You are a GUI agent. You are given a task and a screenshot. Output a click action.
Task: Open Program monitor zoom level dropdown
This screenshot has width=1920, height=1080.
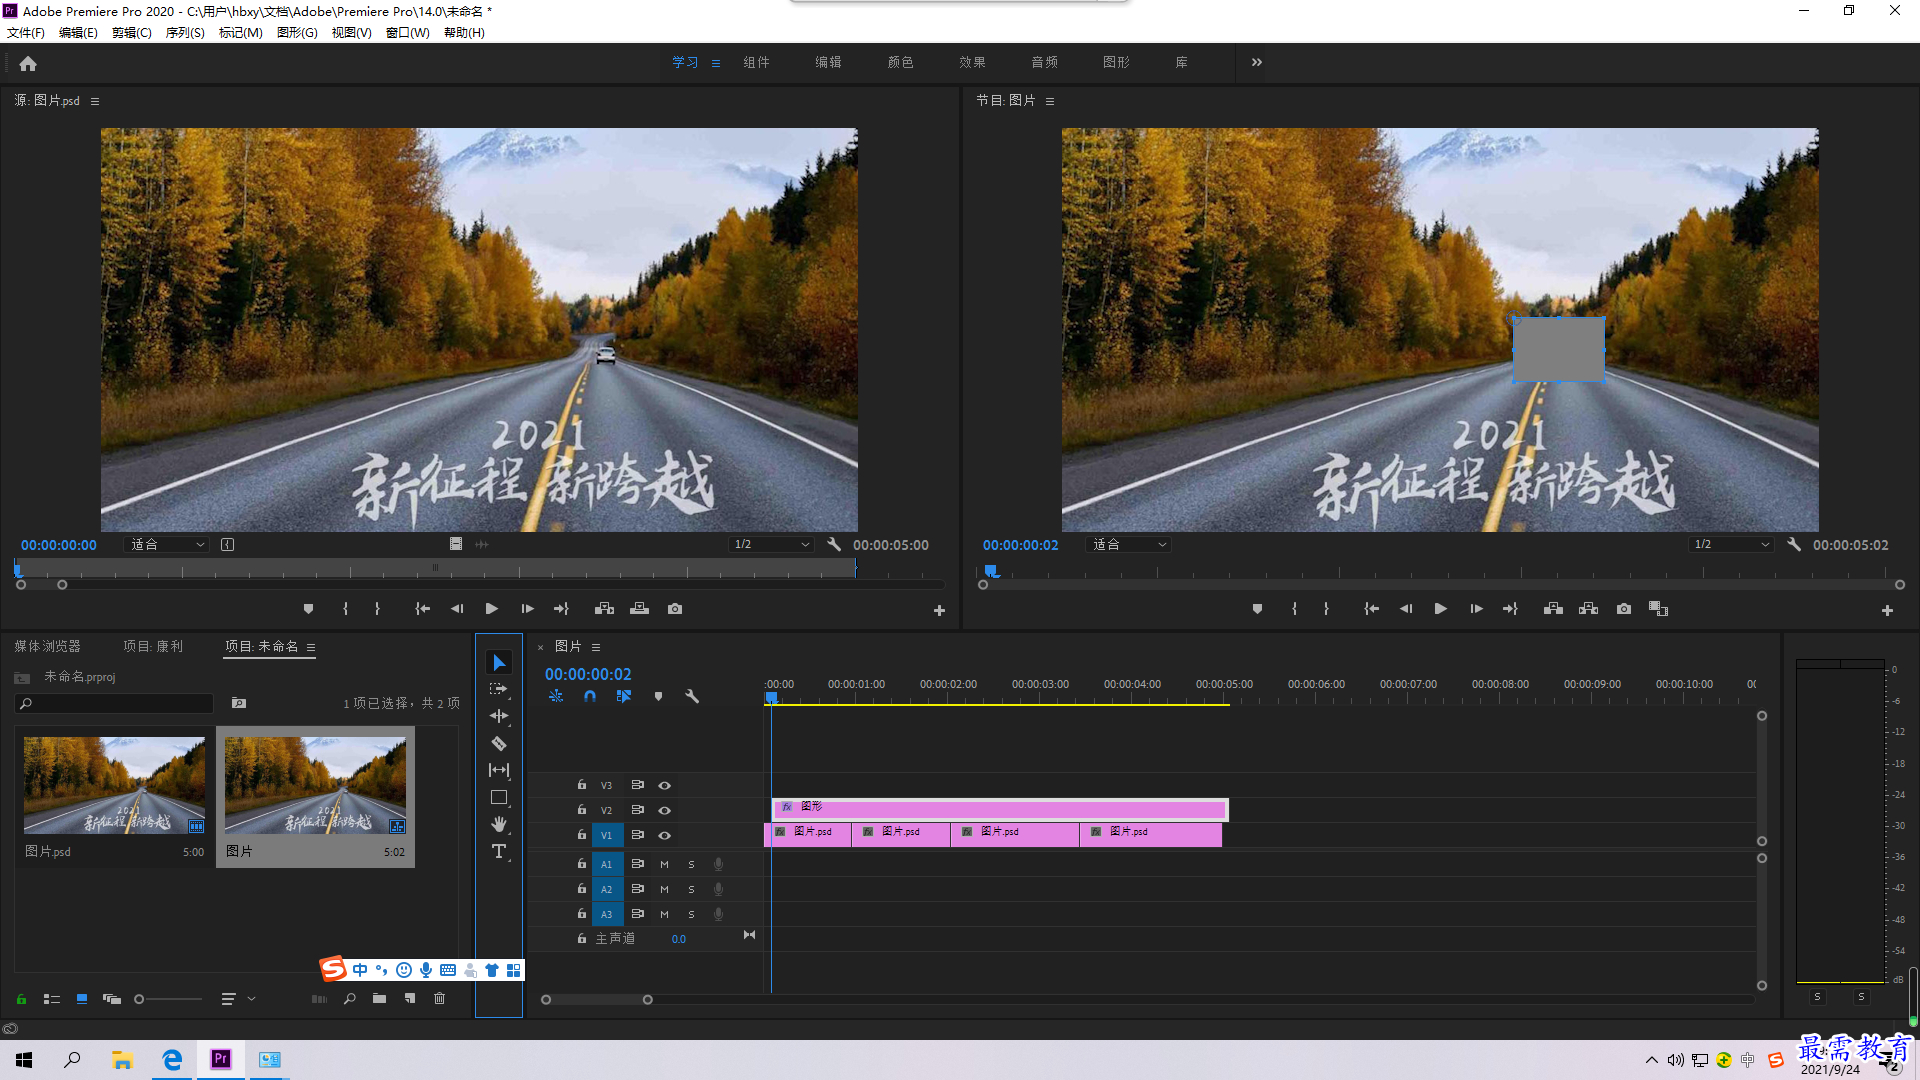(x=1128, y=545)
